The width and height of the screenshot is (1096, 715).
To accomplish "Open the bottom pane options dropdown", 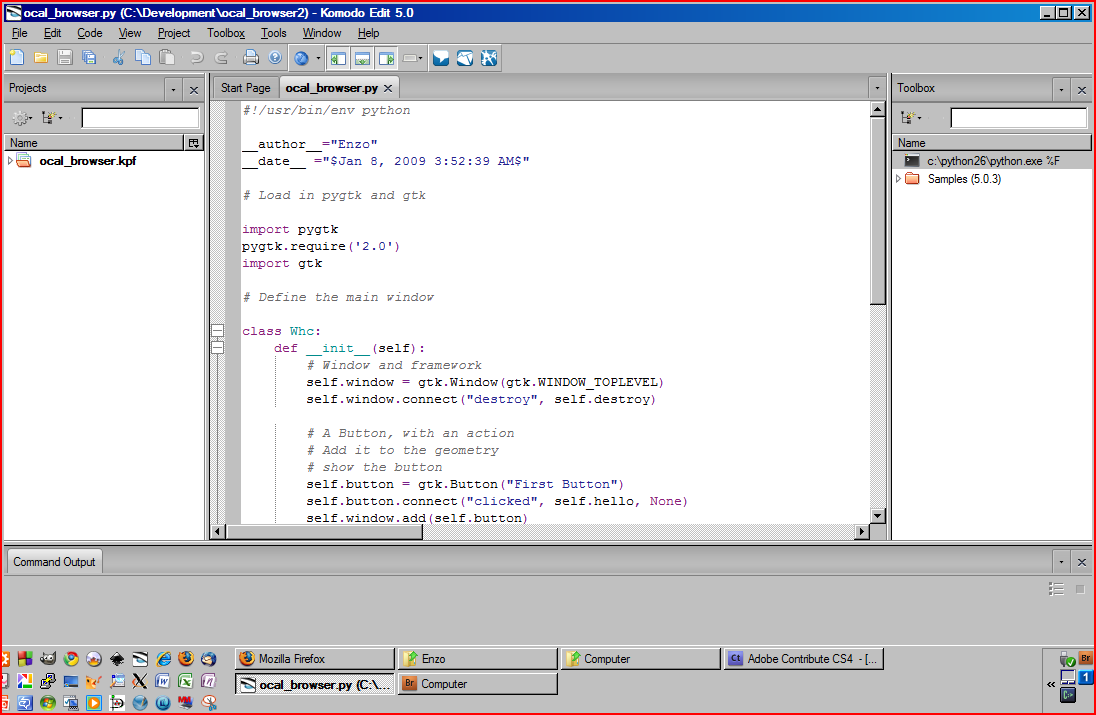I will click(1061, 562).
